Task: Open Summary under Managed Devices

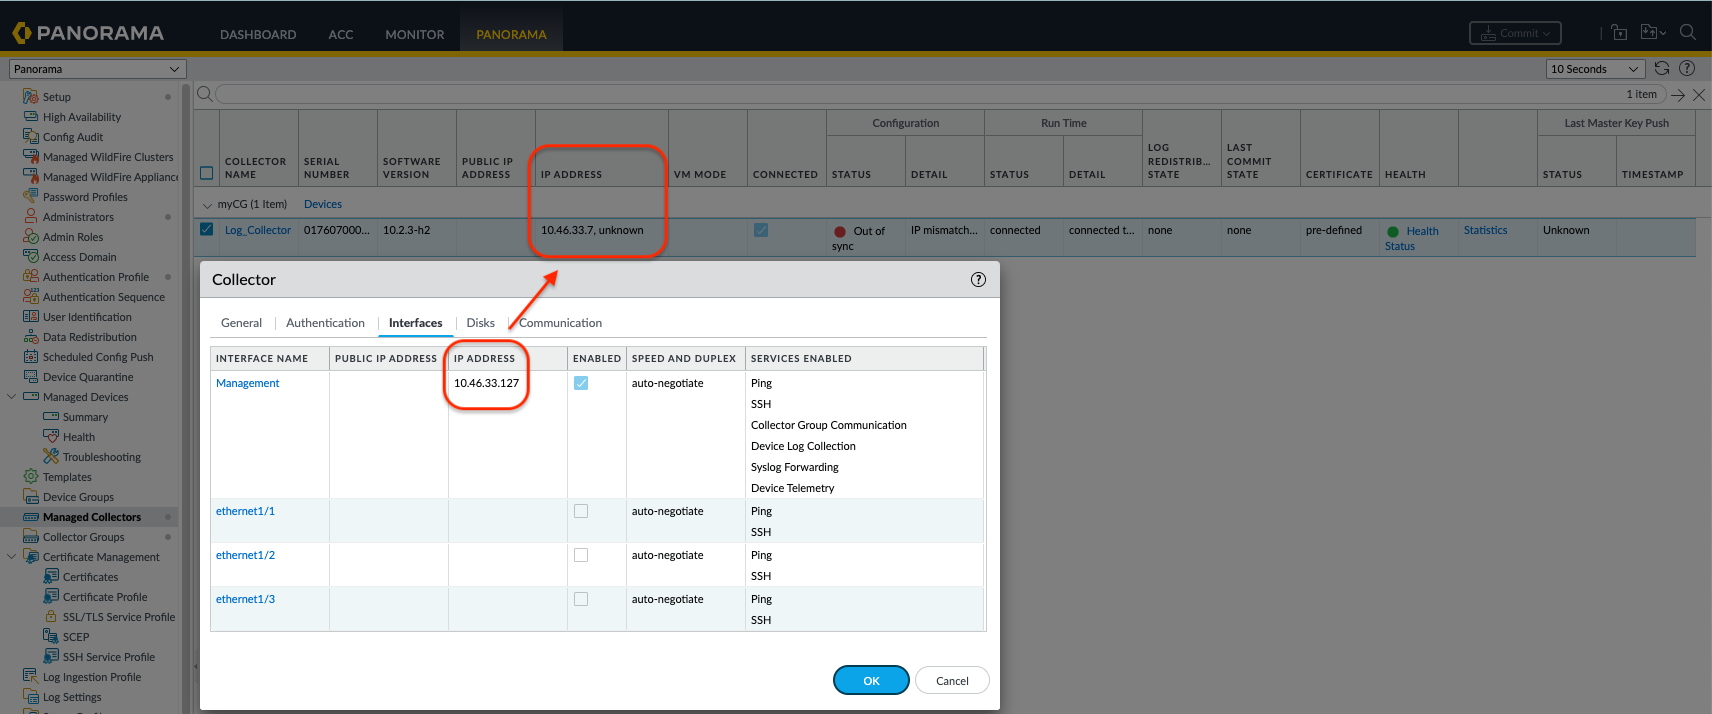Action: [x=85, y=417]
